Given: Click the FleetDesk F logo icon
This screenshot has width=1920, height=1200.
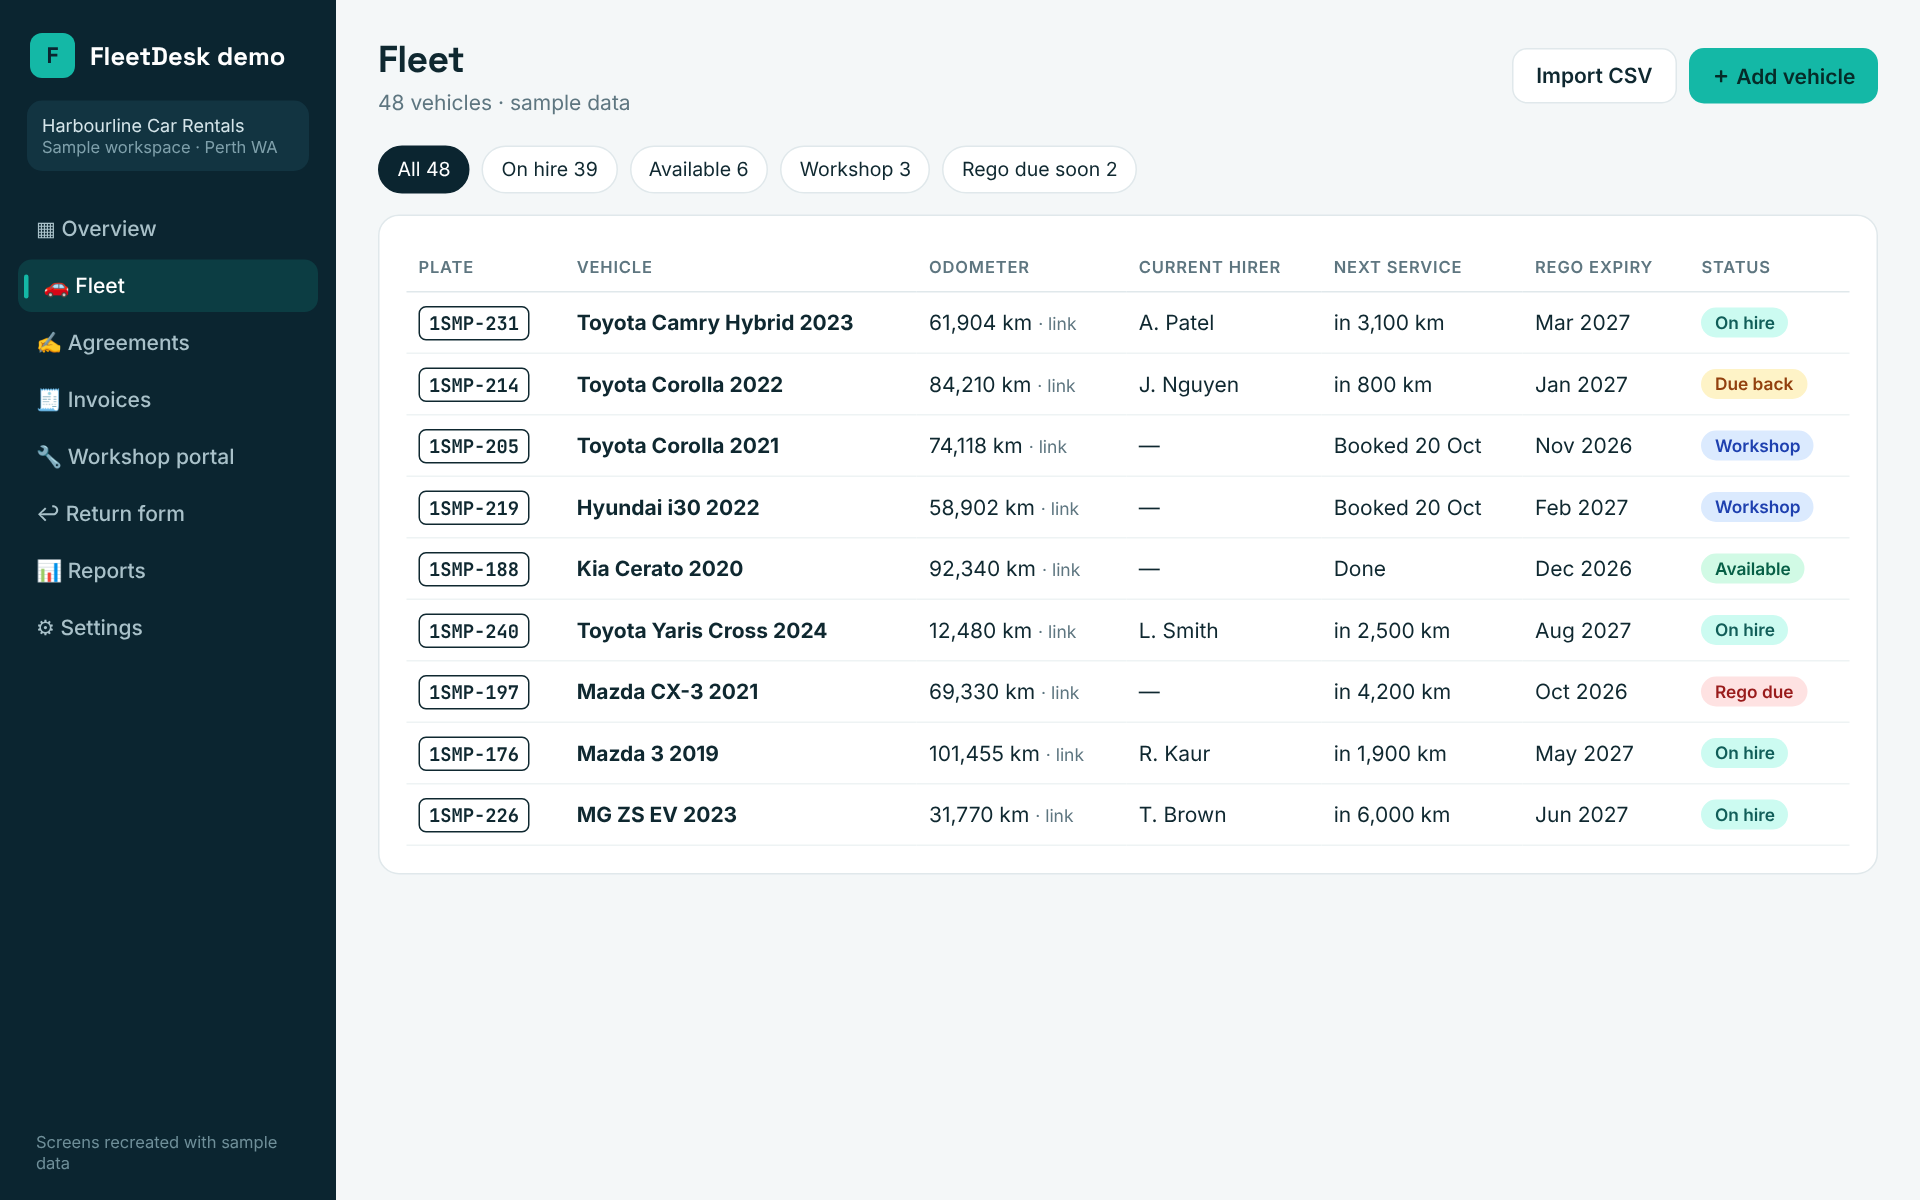Looking at the screenshot, I should [x=52, y=56].
